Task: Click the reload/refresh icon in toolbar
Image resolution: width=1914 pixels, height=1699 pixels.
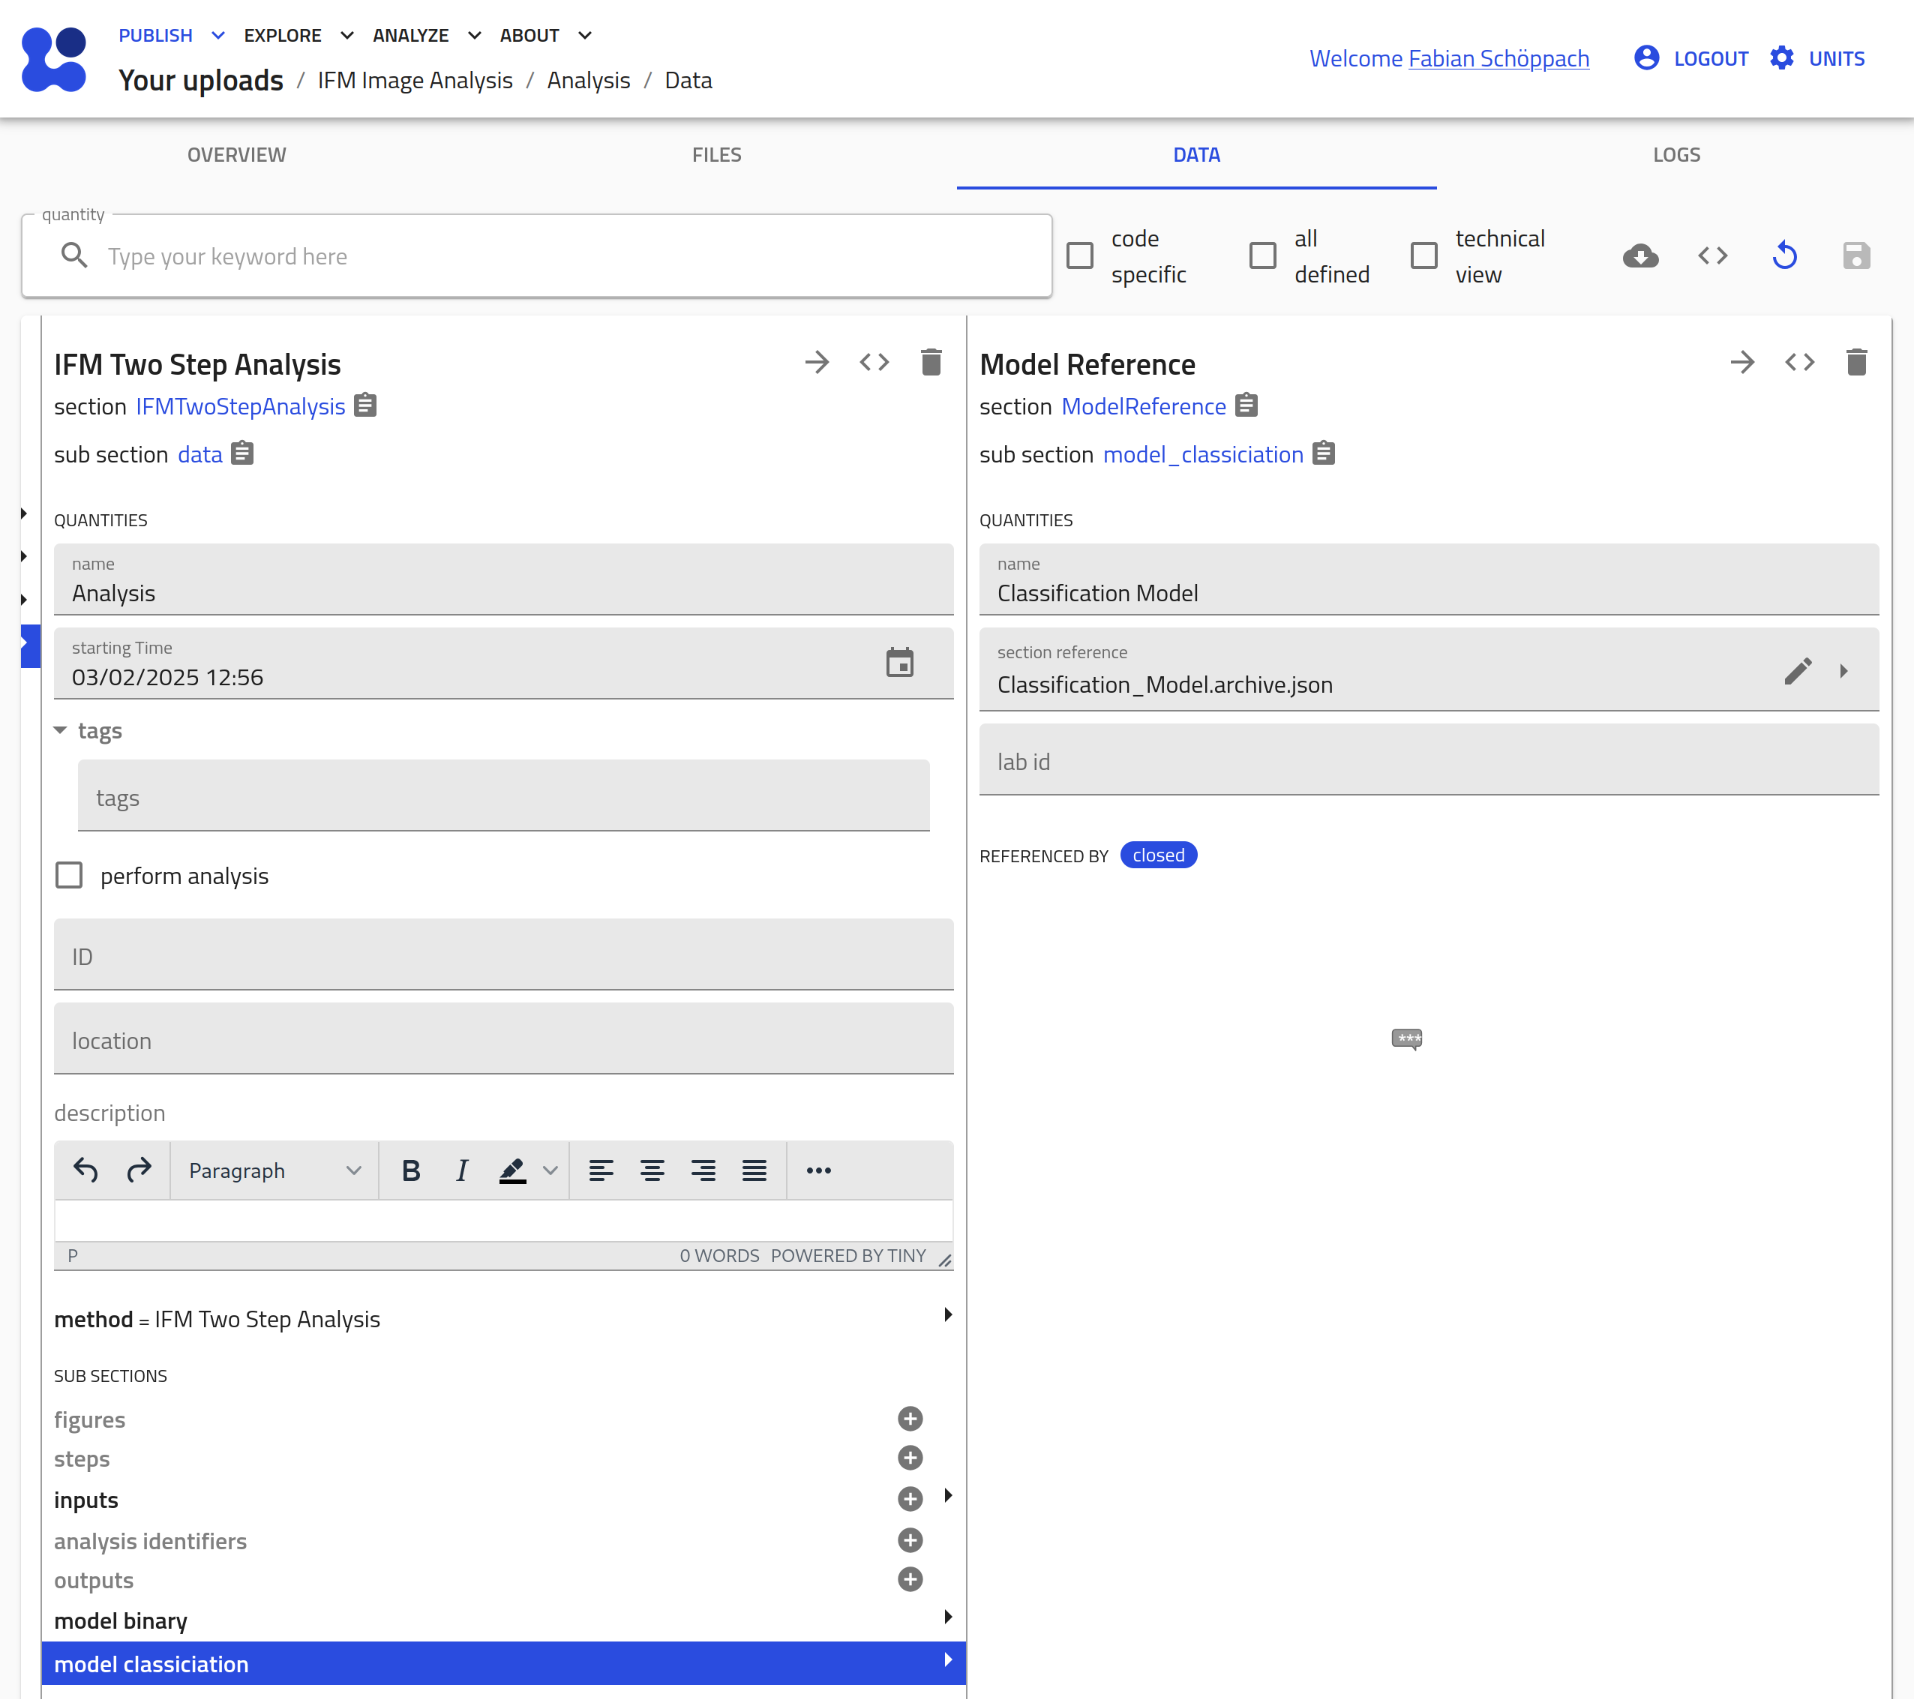Action: 1784,256
